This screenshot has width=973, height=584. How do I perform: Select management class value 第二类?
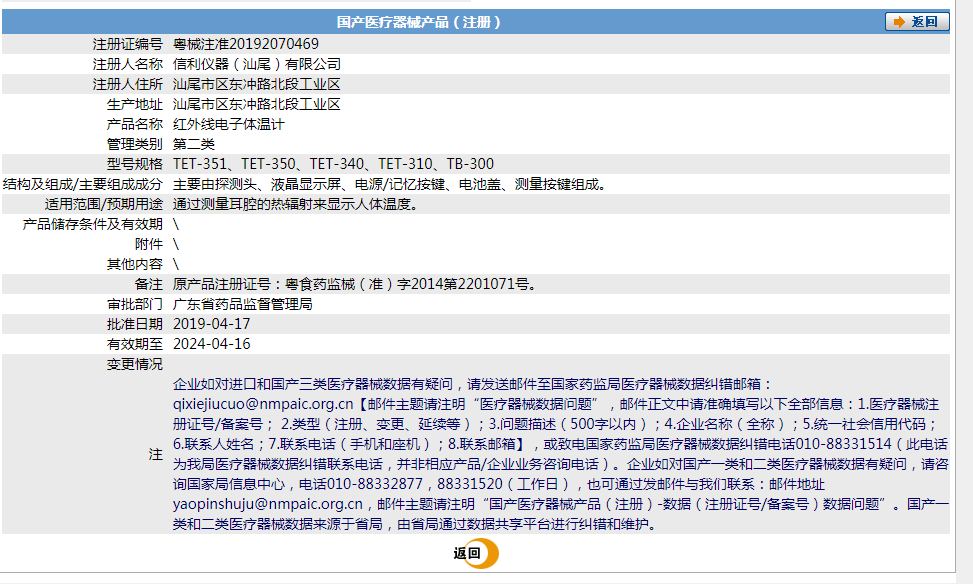194,144
